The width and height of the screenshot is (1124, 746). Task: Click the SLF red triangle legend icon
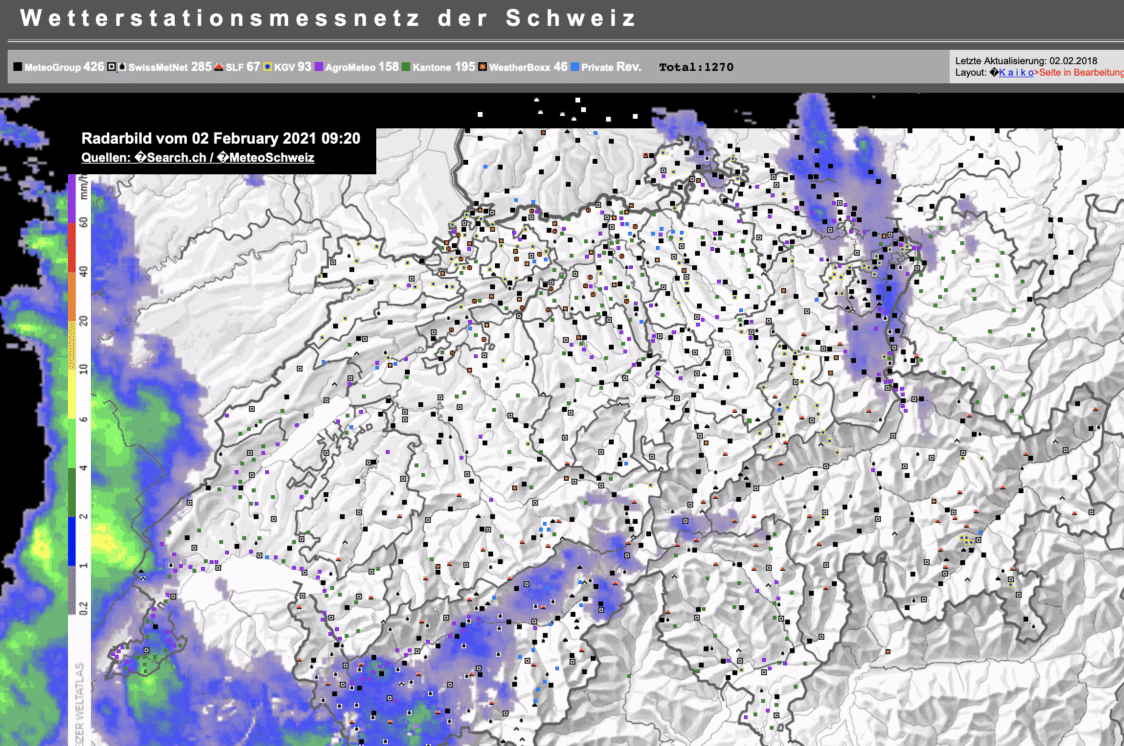tap(219, 67)
